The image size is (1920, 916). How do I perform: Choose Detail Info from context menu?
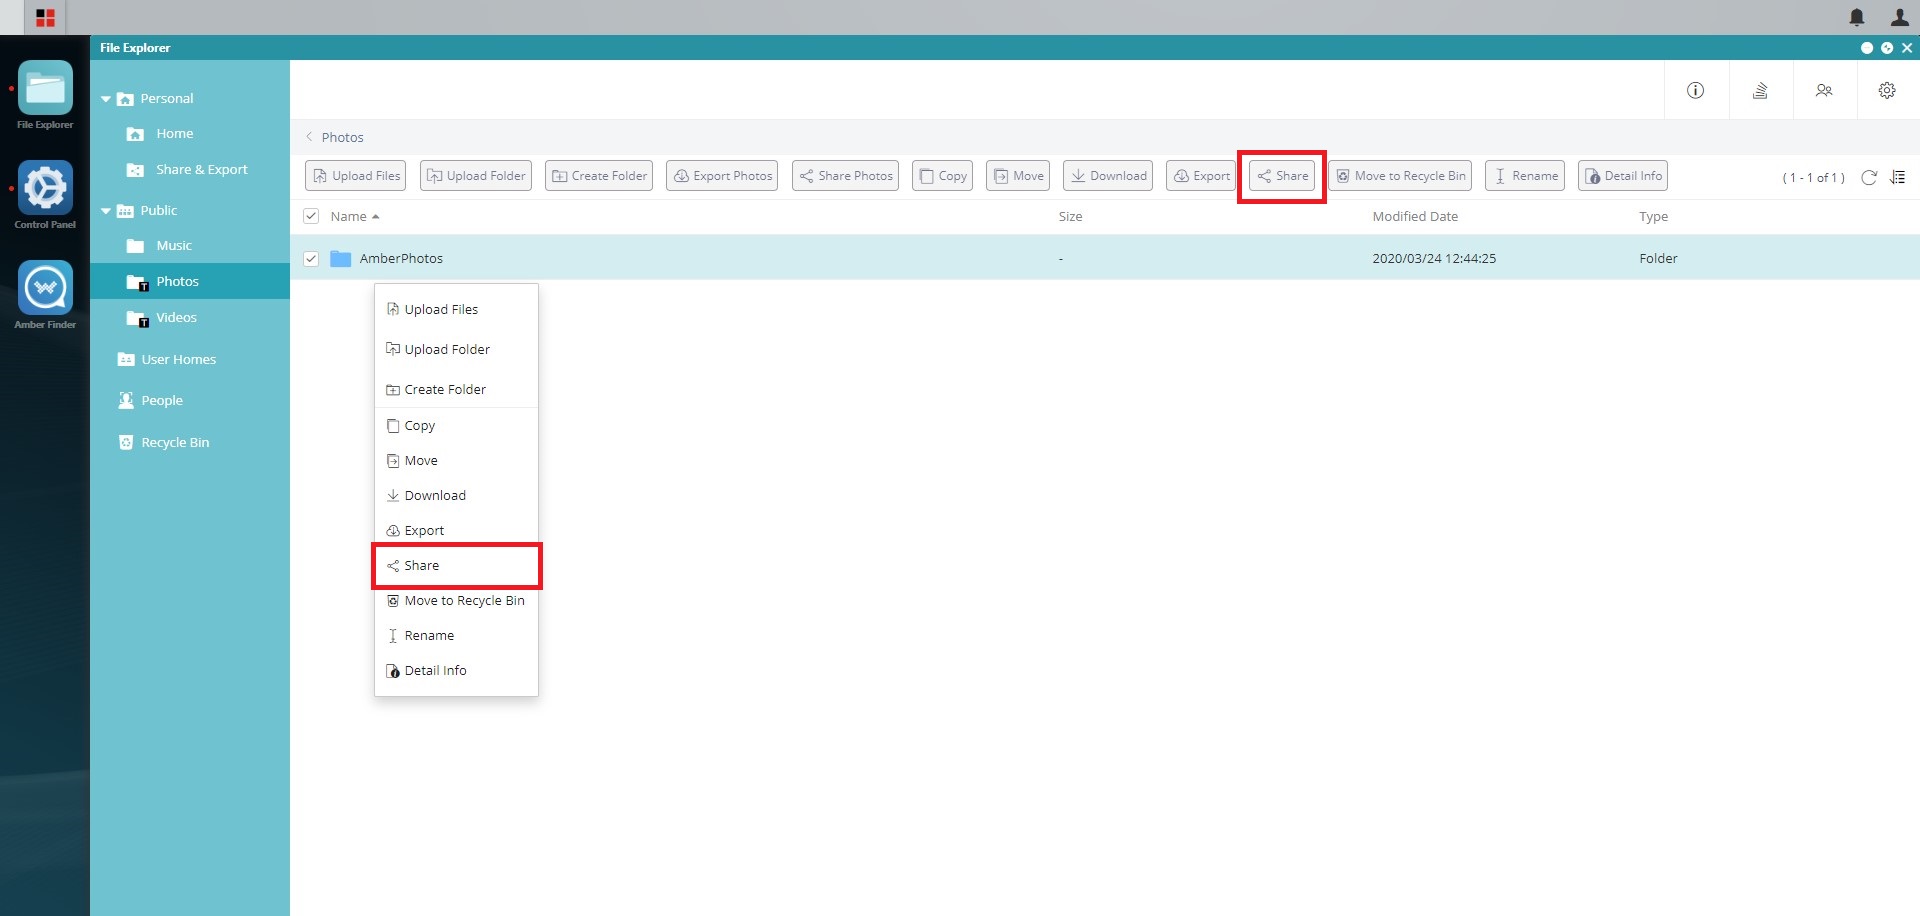[456, 670]
